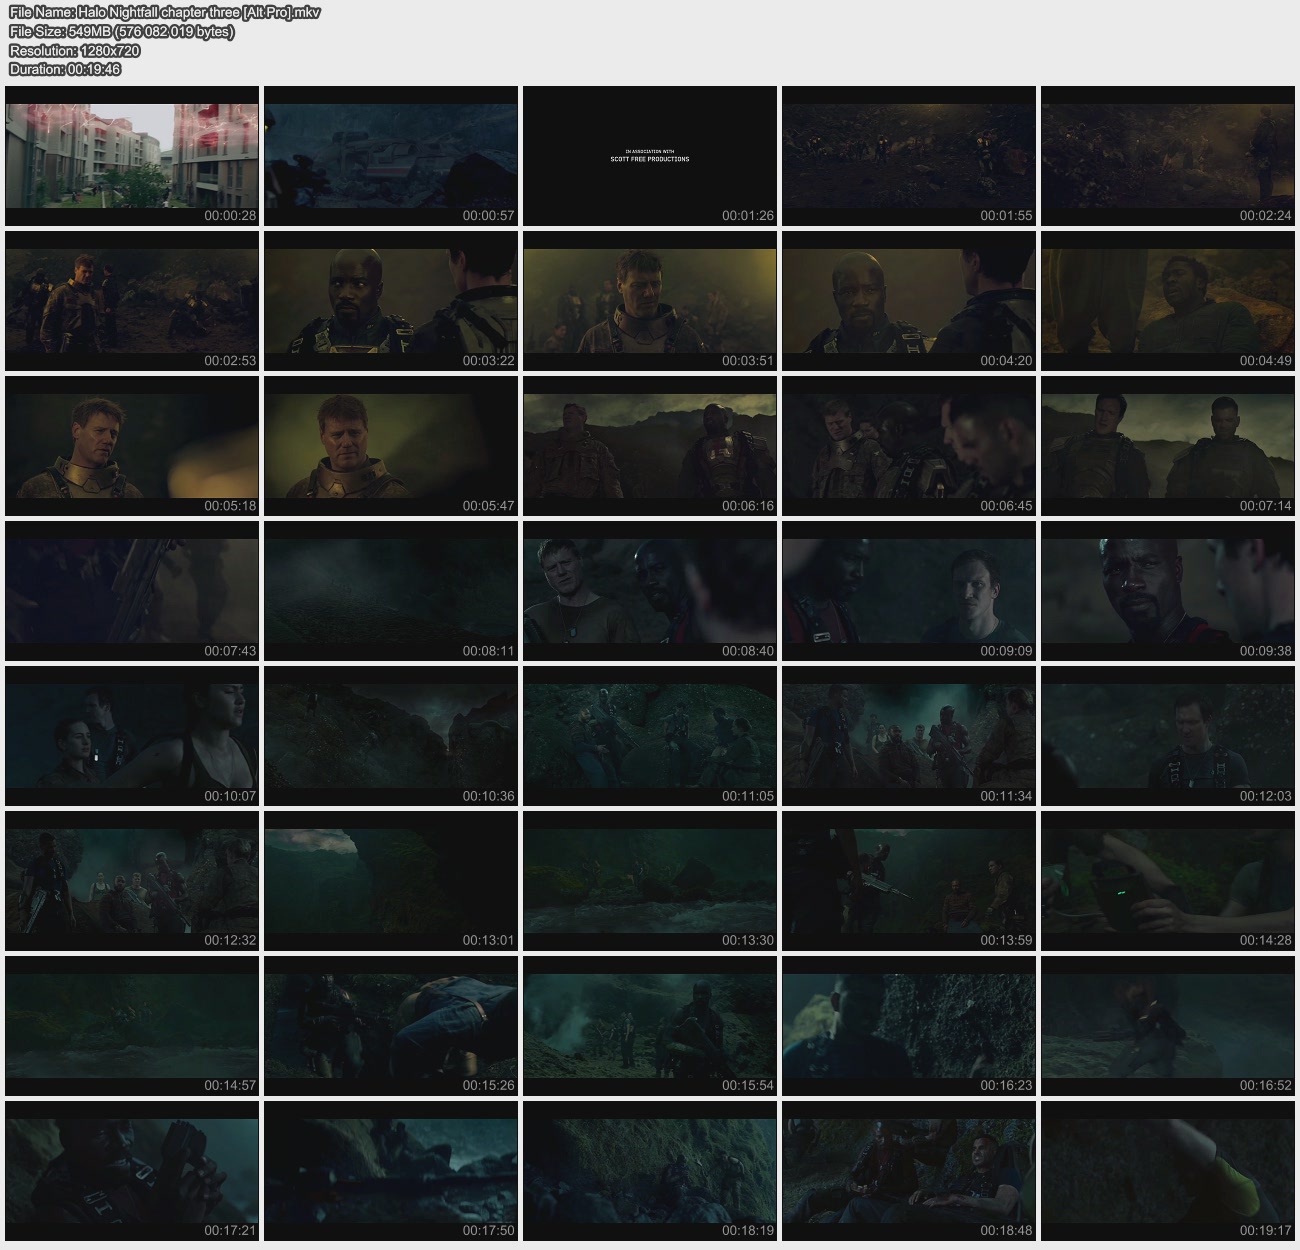Select the frame at 00:06:16

649,445
